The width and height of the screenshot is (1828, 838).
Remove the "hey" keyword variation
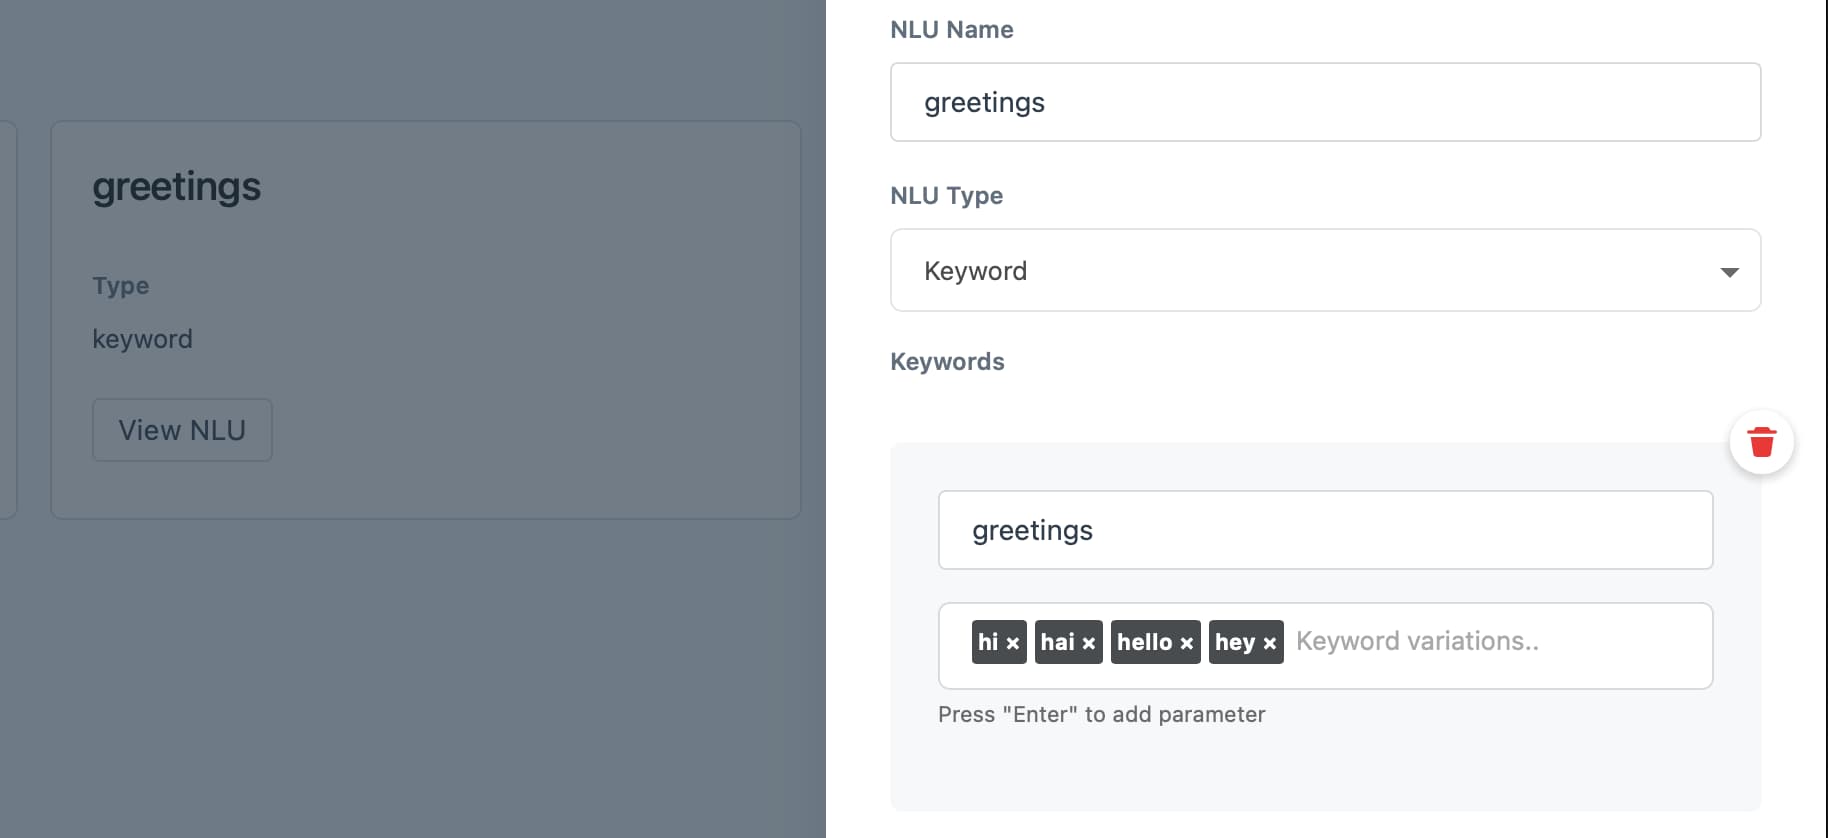[1270, 643]
